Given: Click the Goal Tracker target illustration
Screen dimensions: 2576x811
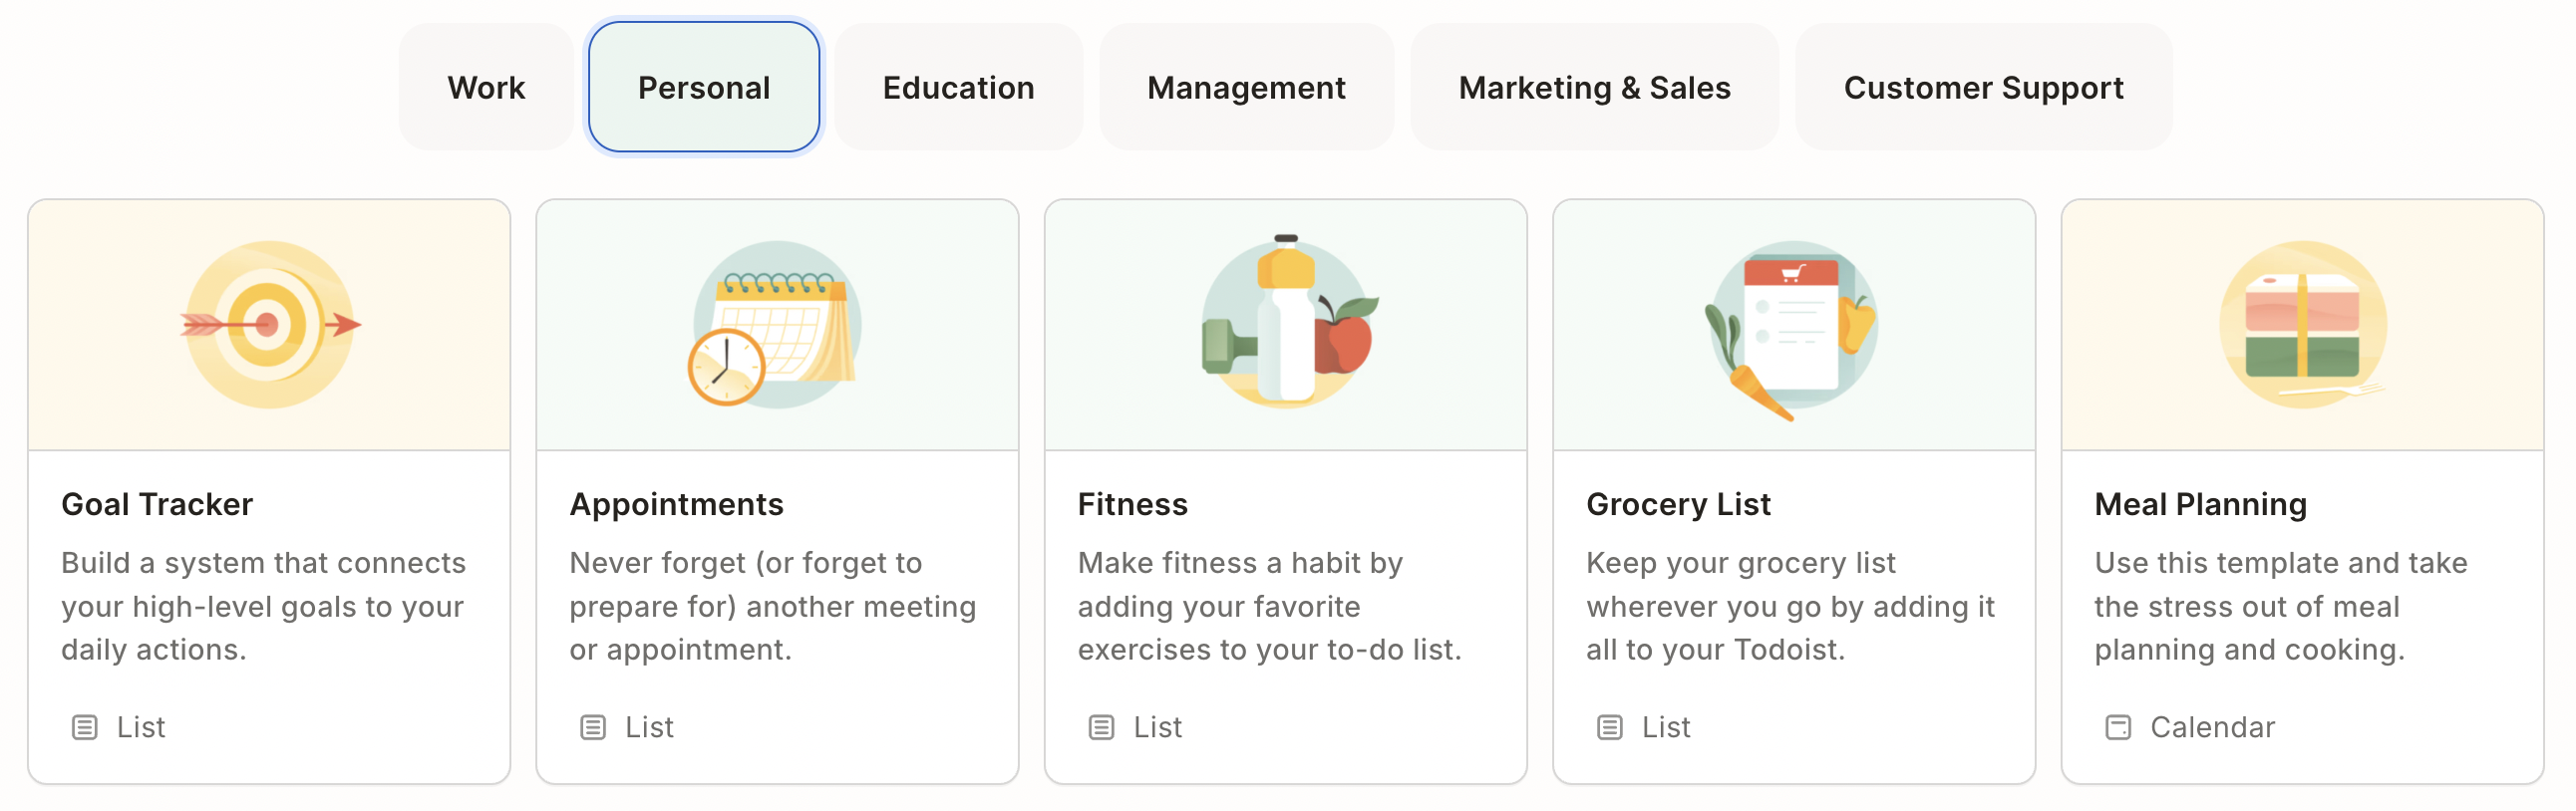Looking at the screenshot, I should click(269, 325).
